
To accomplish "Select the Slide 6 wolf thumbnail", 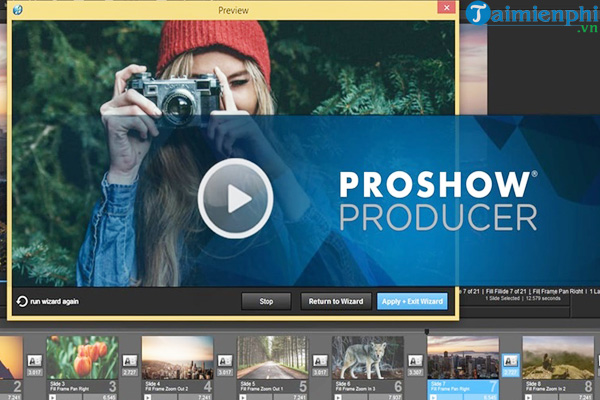I will 368,358.
